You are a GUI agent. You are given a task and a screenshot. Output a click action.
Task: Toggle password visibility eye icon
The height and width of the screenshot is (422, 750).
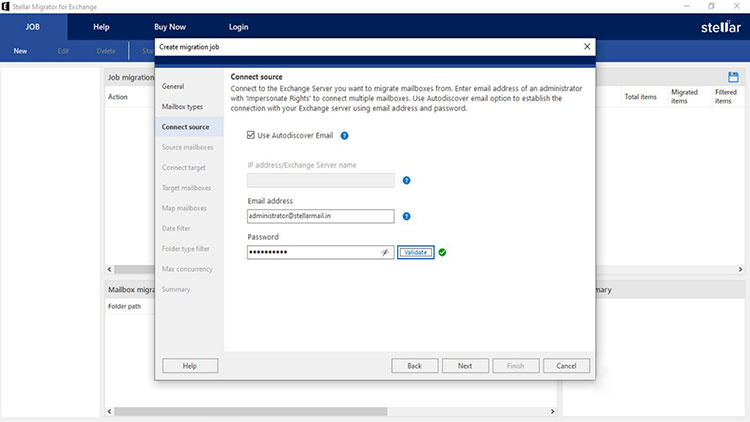point(384,252)
